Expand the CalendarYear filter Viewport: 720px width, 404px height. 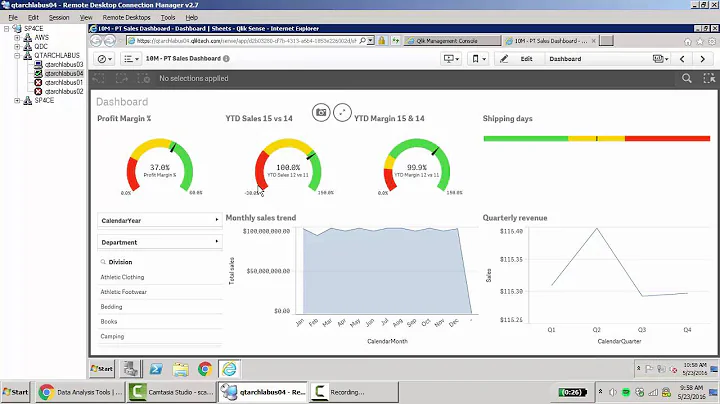160,220
